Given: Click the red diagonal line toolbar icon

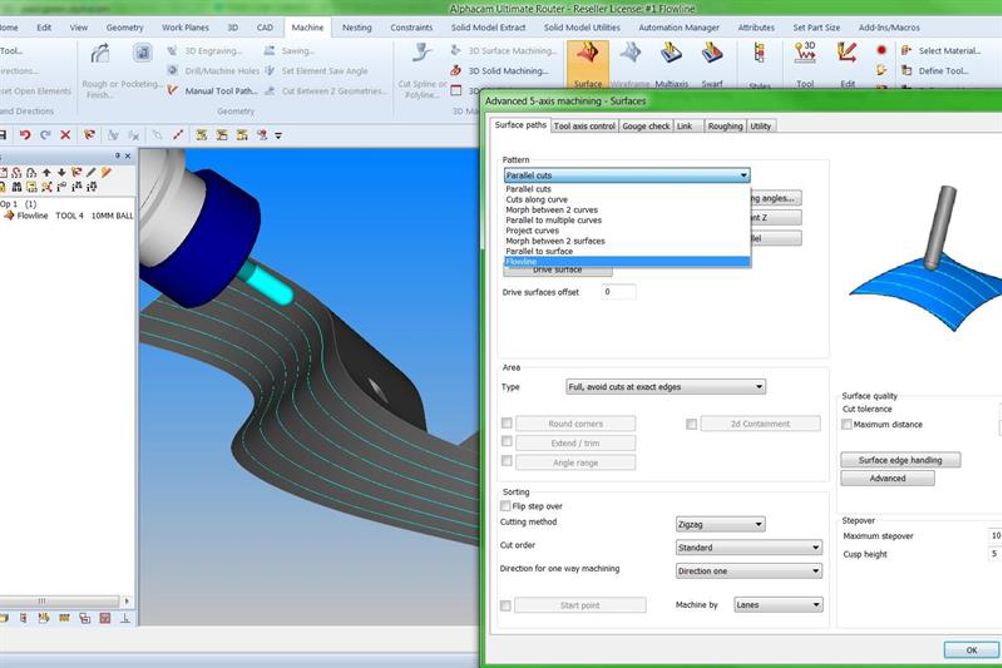Looking at the screenshot, I should [178, 135].
